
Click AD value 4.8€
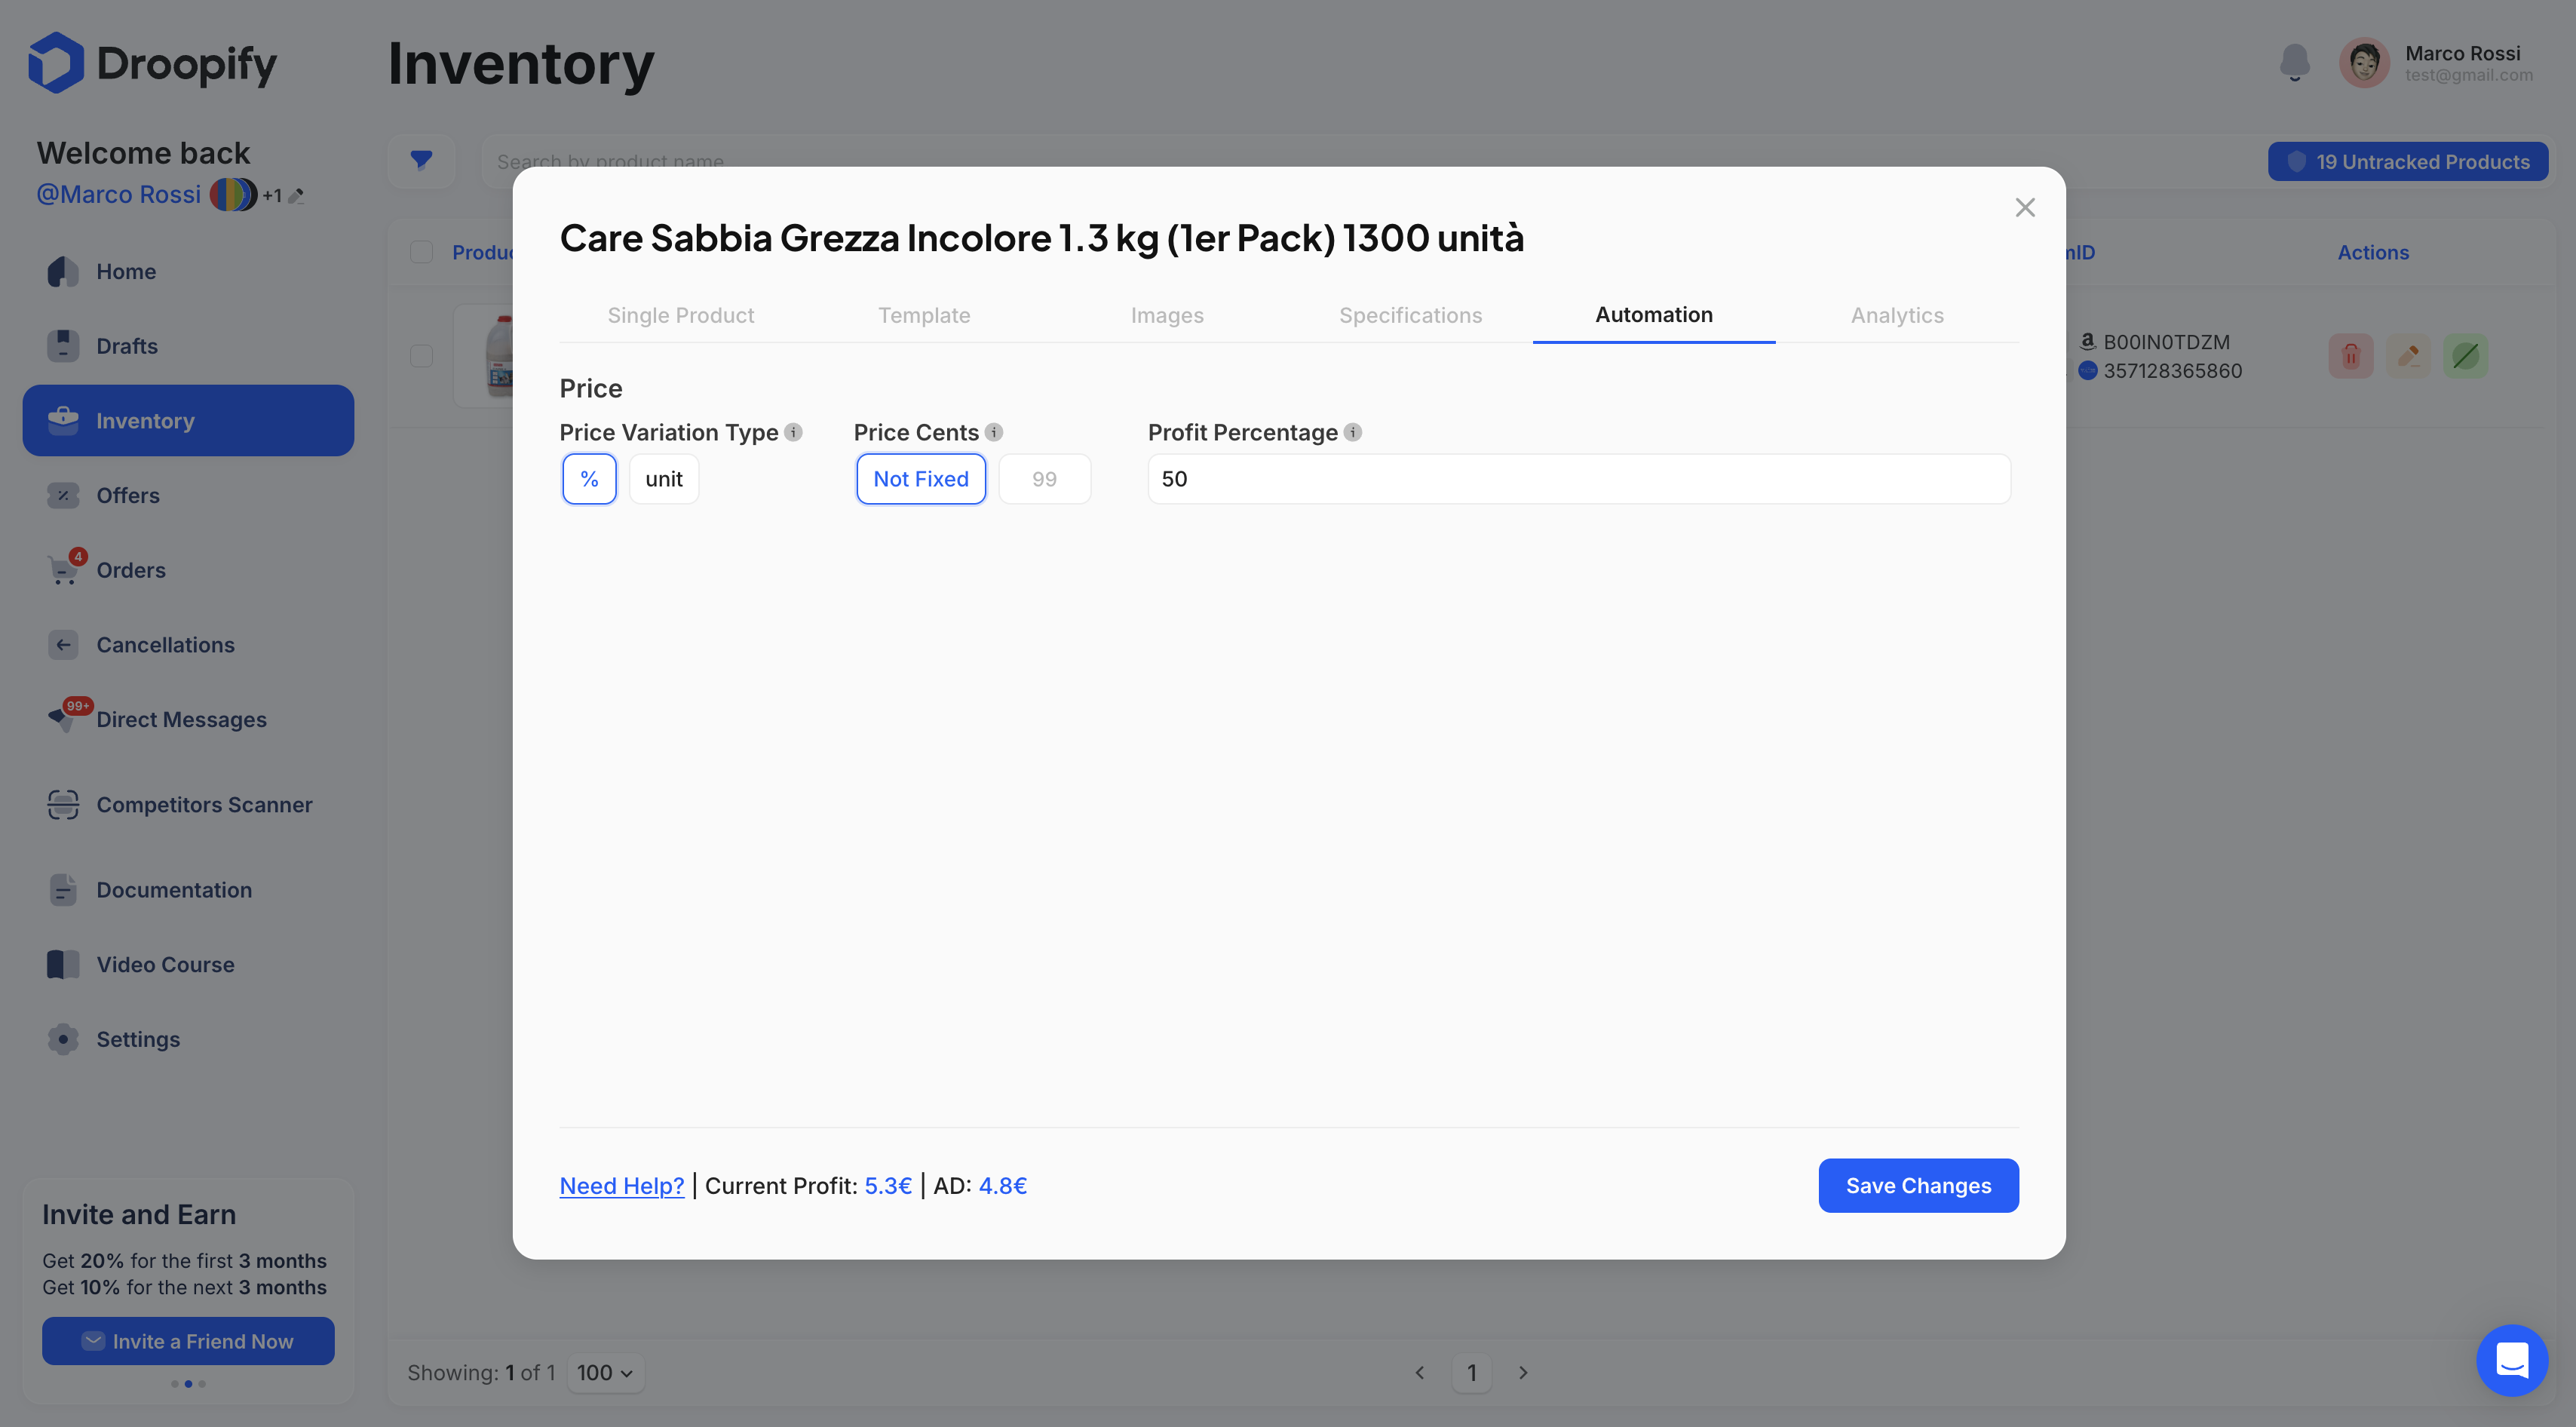pyautogui.click(x=1003, y=1186)
